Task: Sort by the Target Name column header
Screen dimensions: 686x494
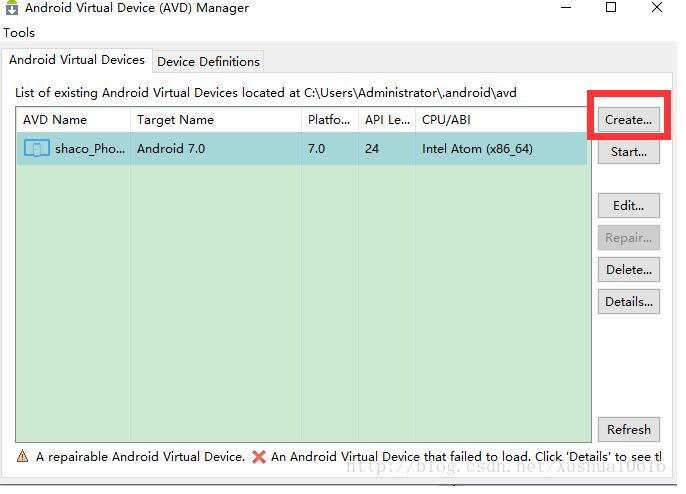Action: (216, 120)
